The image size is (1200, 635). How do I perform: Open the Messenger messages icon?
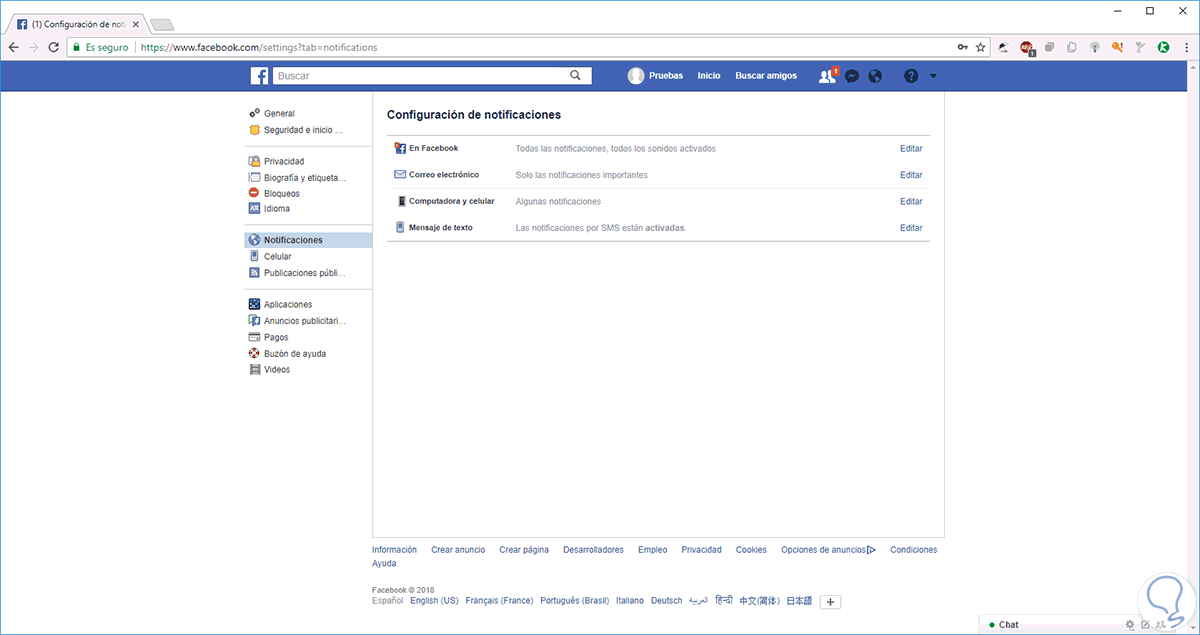pyautogui.click(x=852, y=76)
